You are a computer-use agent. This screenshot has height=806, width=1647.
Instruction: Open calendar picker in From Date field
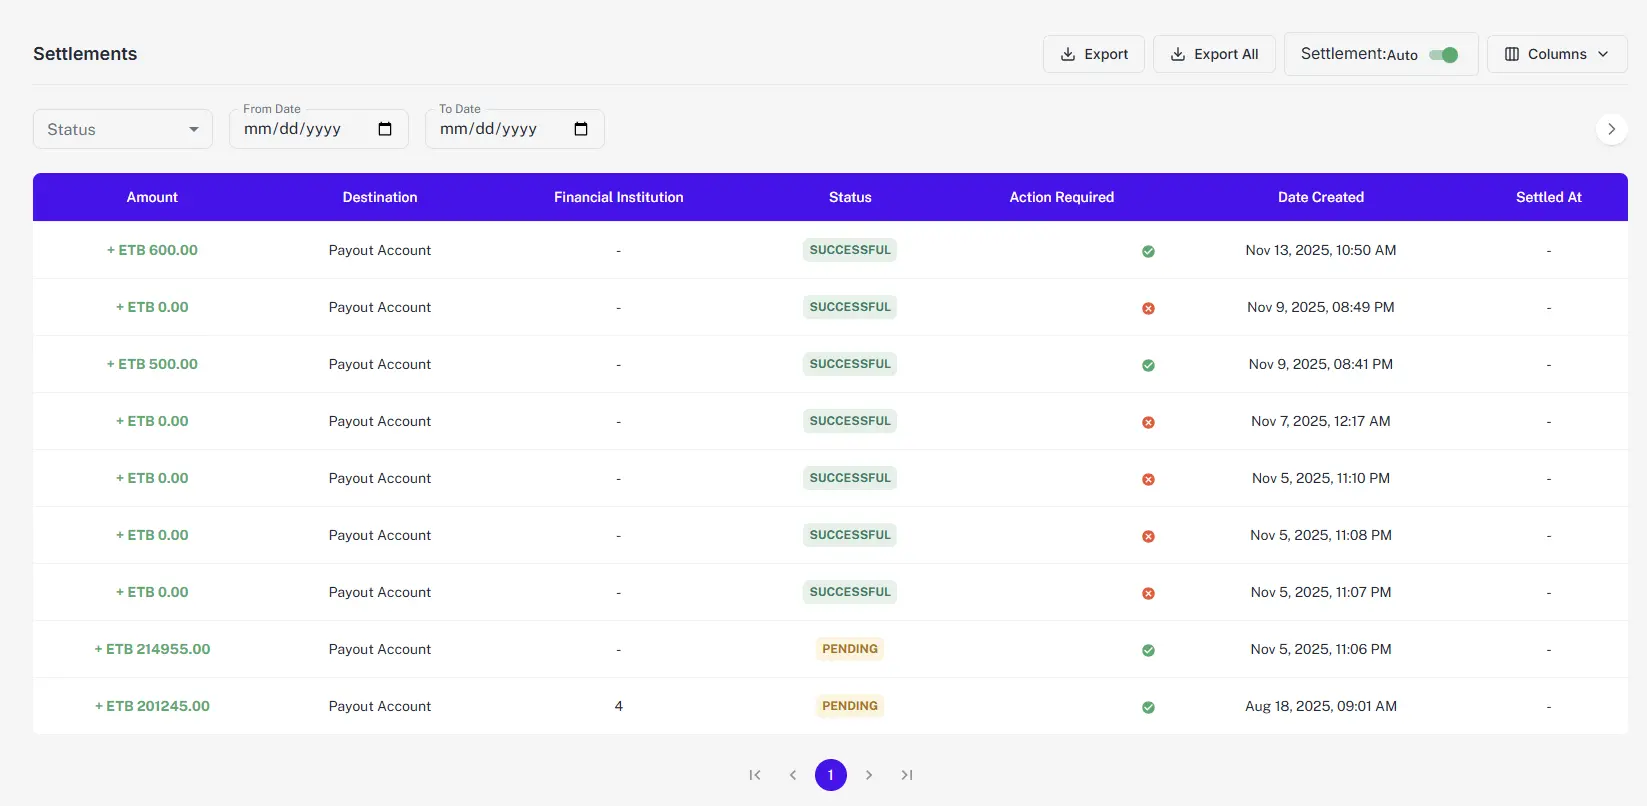point(385,129)
